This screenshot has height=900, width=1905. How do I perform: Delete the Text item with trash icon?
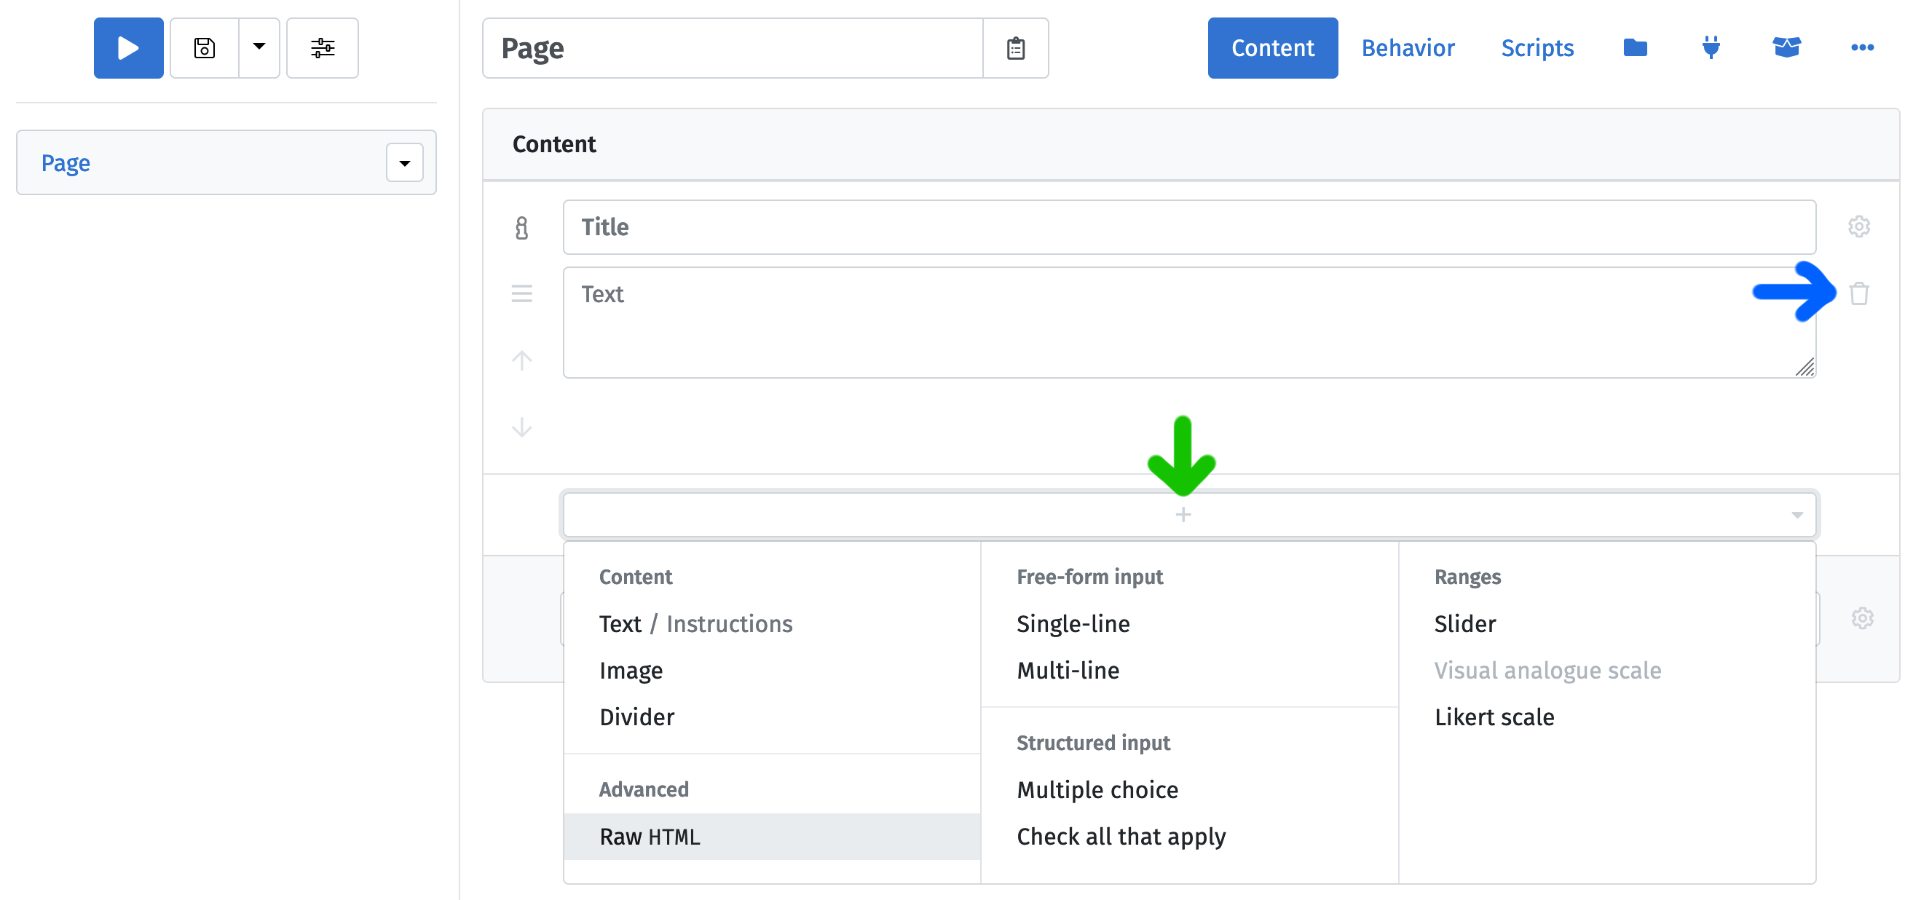[x=1859, y=294]
